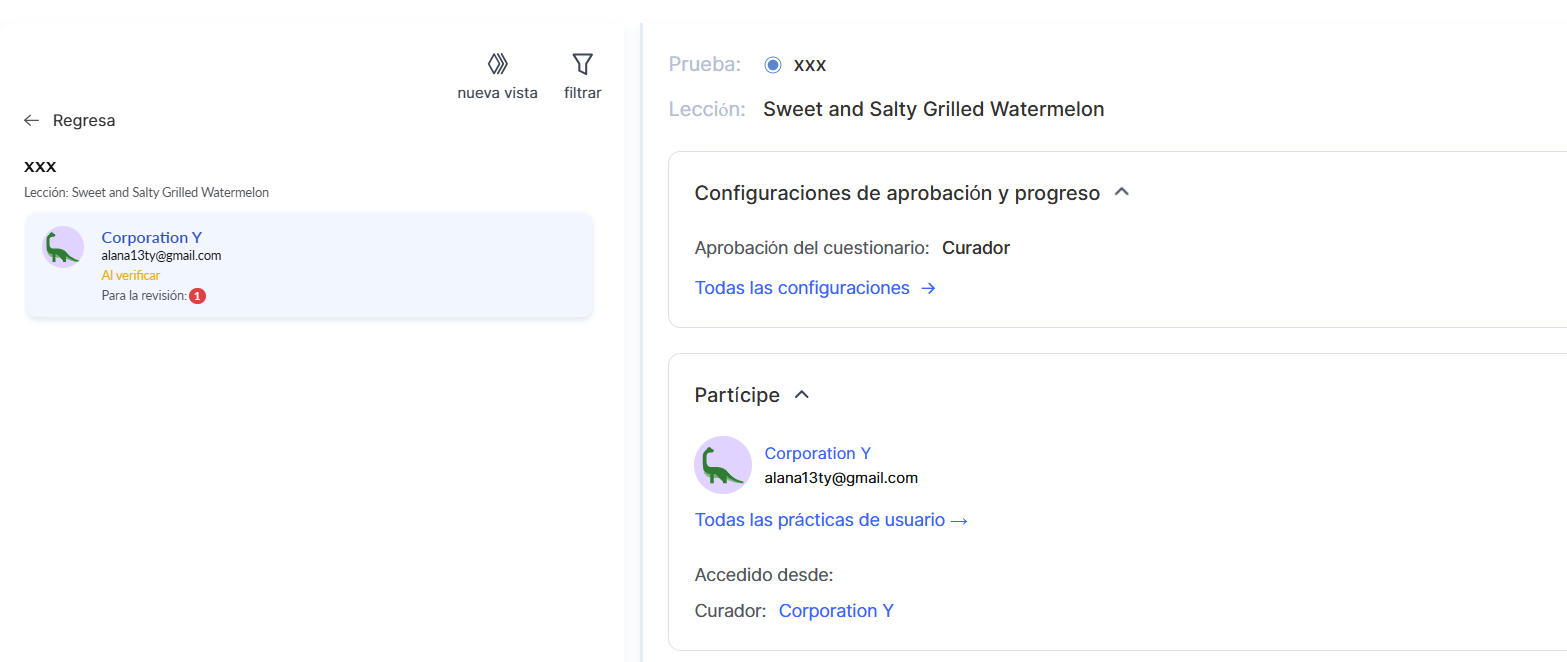
Task: Select the alana13ty@gmail.com email in the left card
Action: 161,256
